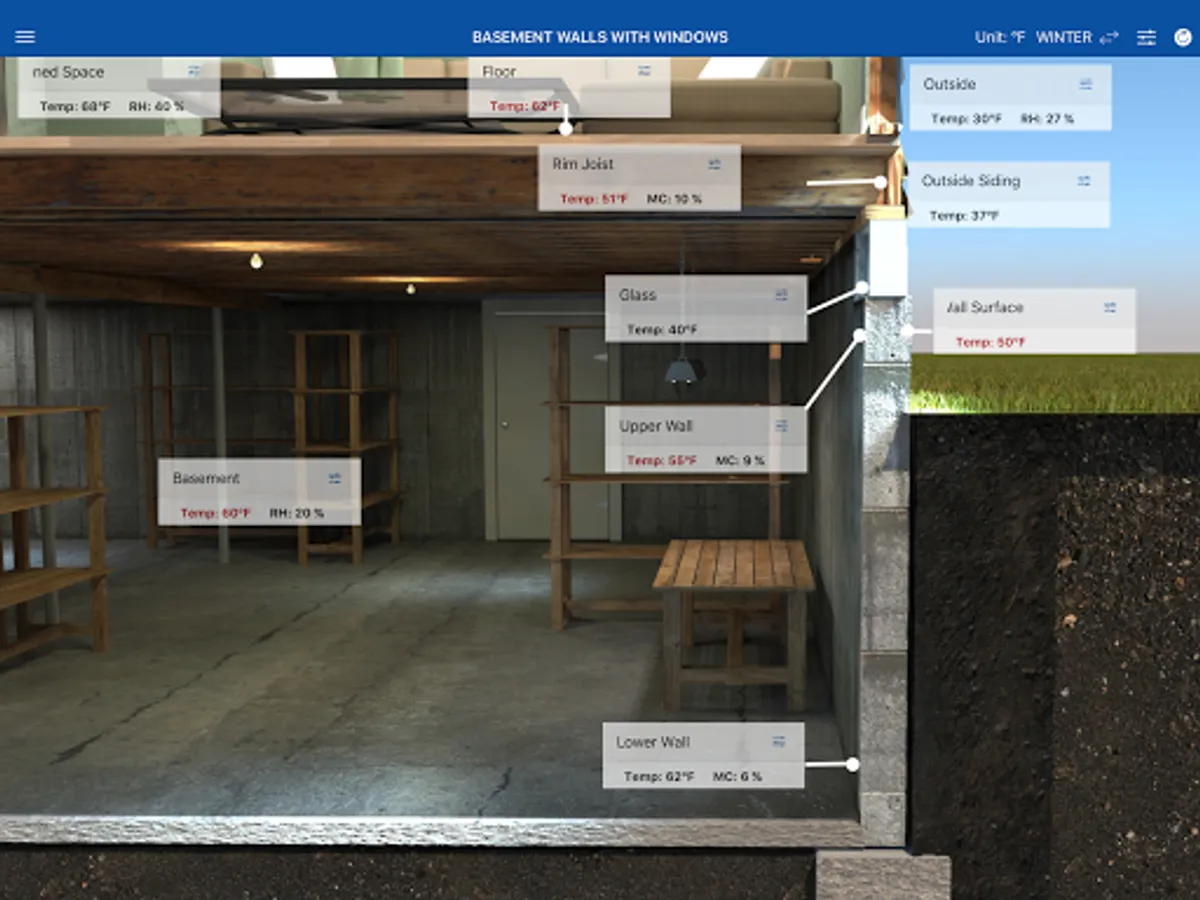Select the Floor Temp 62°F value
The image size is (1200, 900).
(x=525, y=106)
